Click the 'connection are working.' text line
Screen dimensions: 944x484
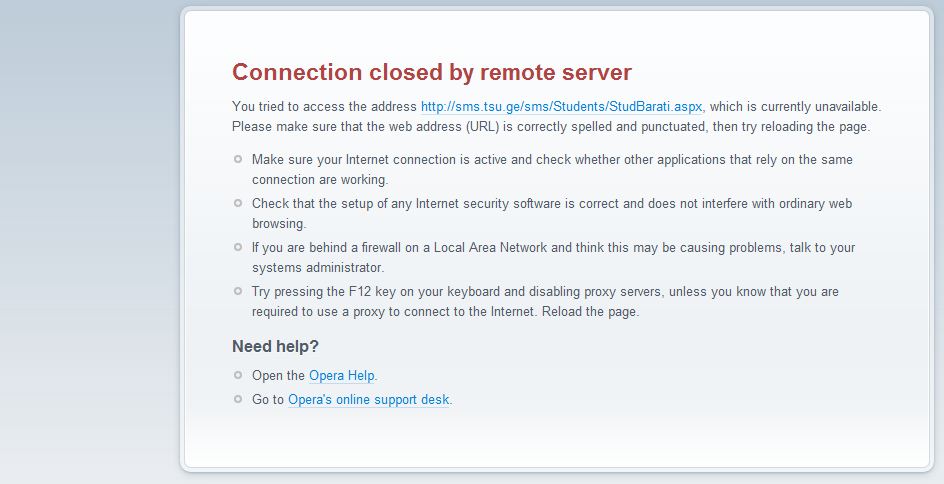[x=319, y=180]
